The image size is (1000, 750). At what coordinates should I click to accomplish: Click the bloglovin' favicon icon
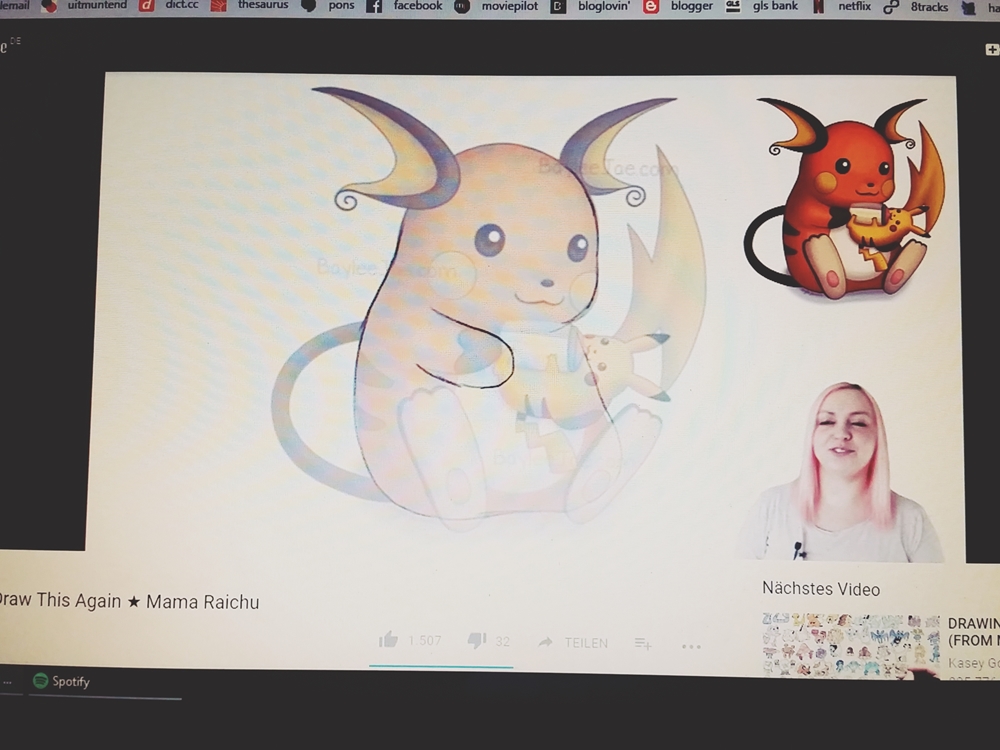click(558, 7)
